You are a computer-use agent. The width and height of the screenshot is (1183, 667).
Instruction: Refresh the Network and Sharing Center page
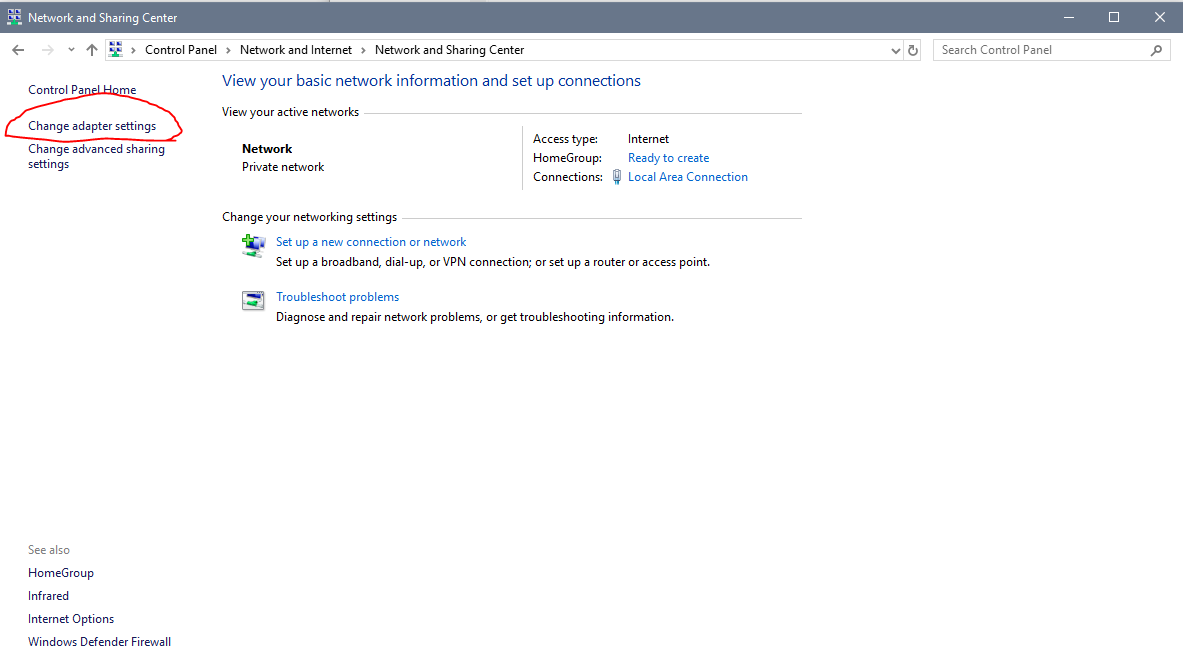[913, 51]
